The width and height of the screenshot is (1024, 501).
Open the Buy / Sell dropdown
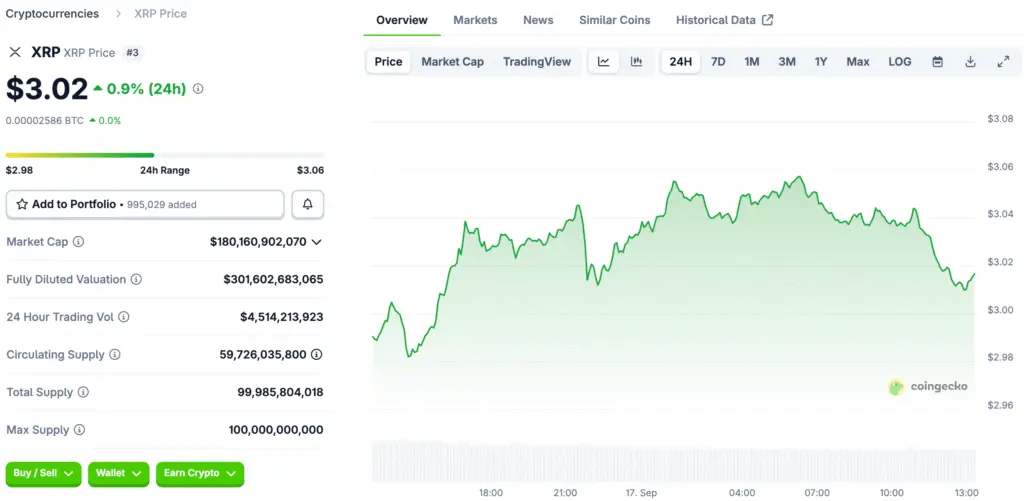44,473
